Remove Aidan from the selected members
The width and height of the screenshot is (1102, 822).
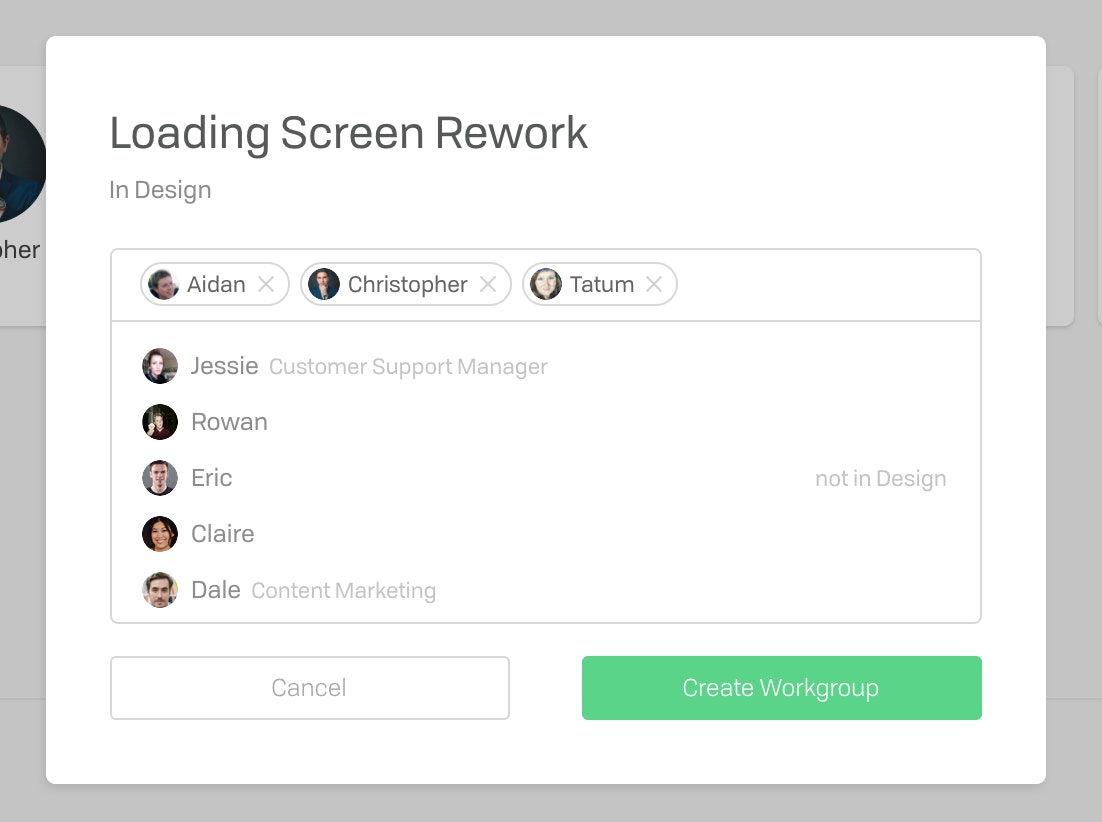coord(266,285)
